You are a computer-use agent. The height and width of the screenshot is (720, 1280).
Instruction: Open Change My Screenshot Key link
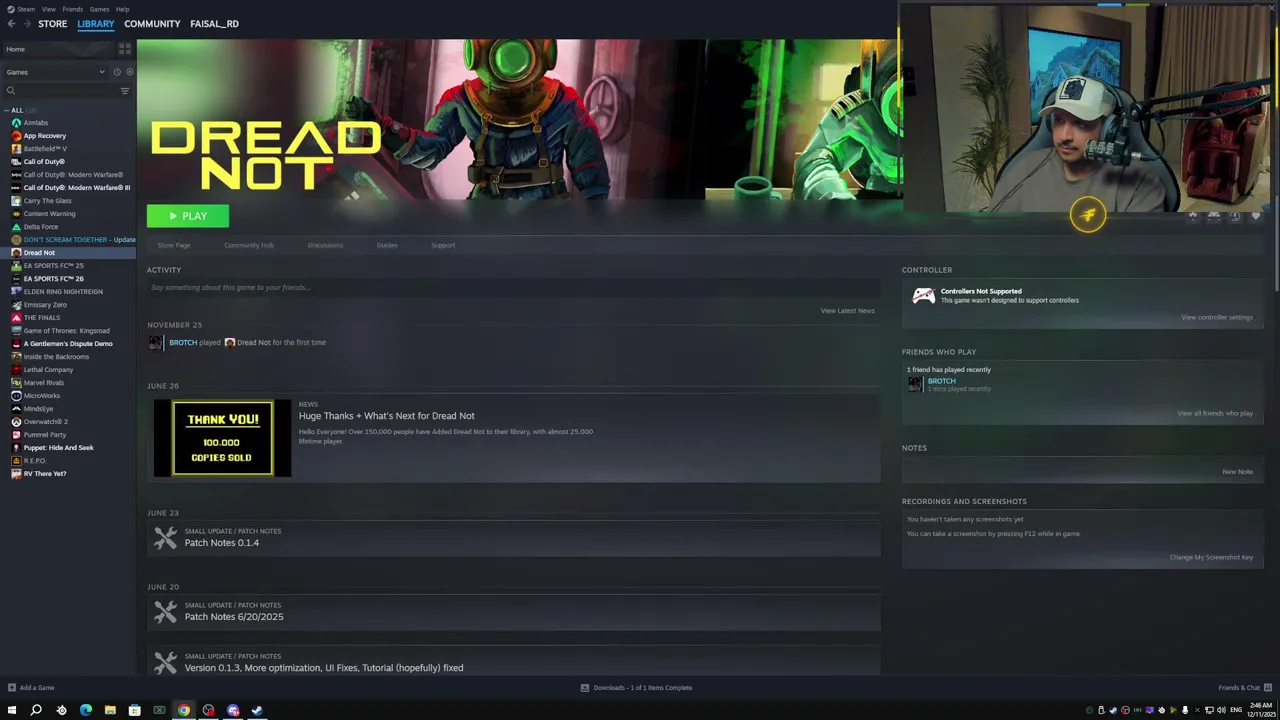coord(1211,557)
